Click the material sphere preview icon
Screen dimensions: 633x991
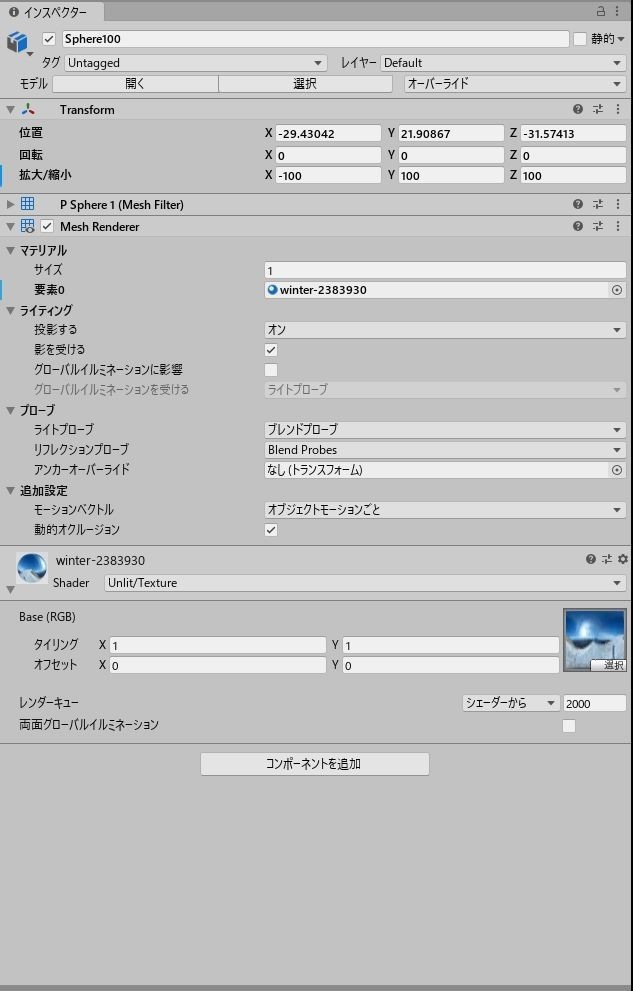pos(32,568)
